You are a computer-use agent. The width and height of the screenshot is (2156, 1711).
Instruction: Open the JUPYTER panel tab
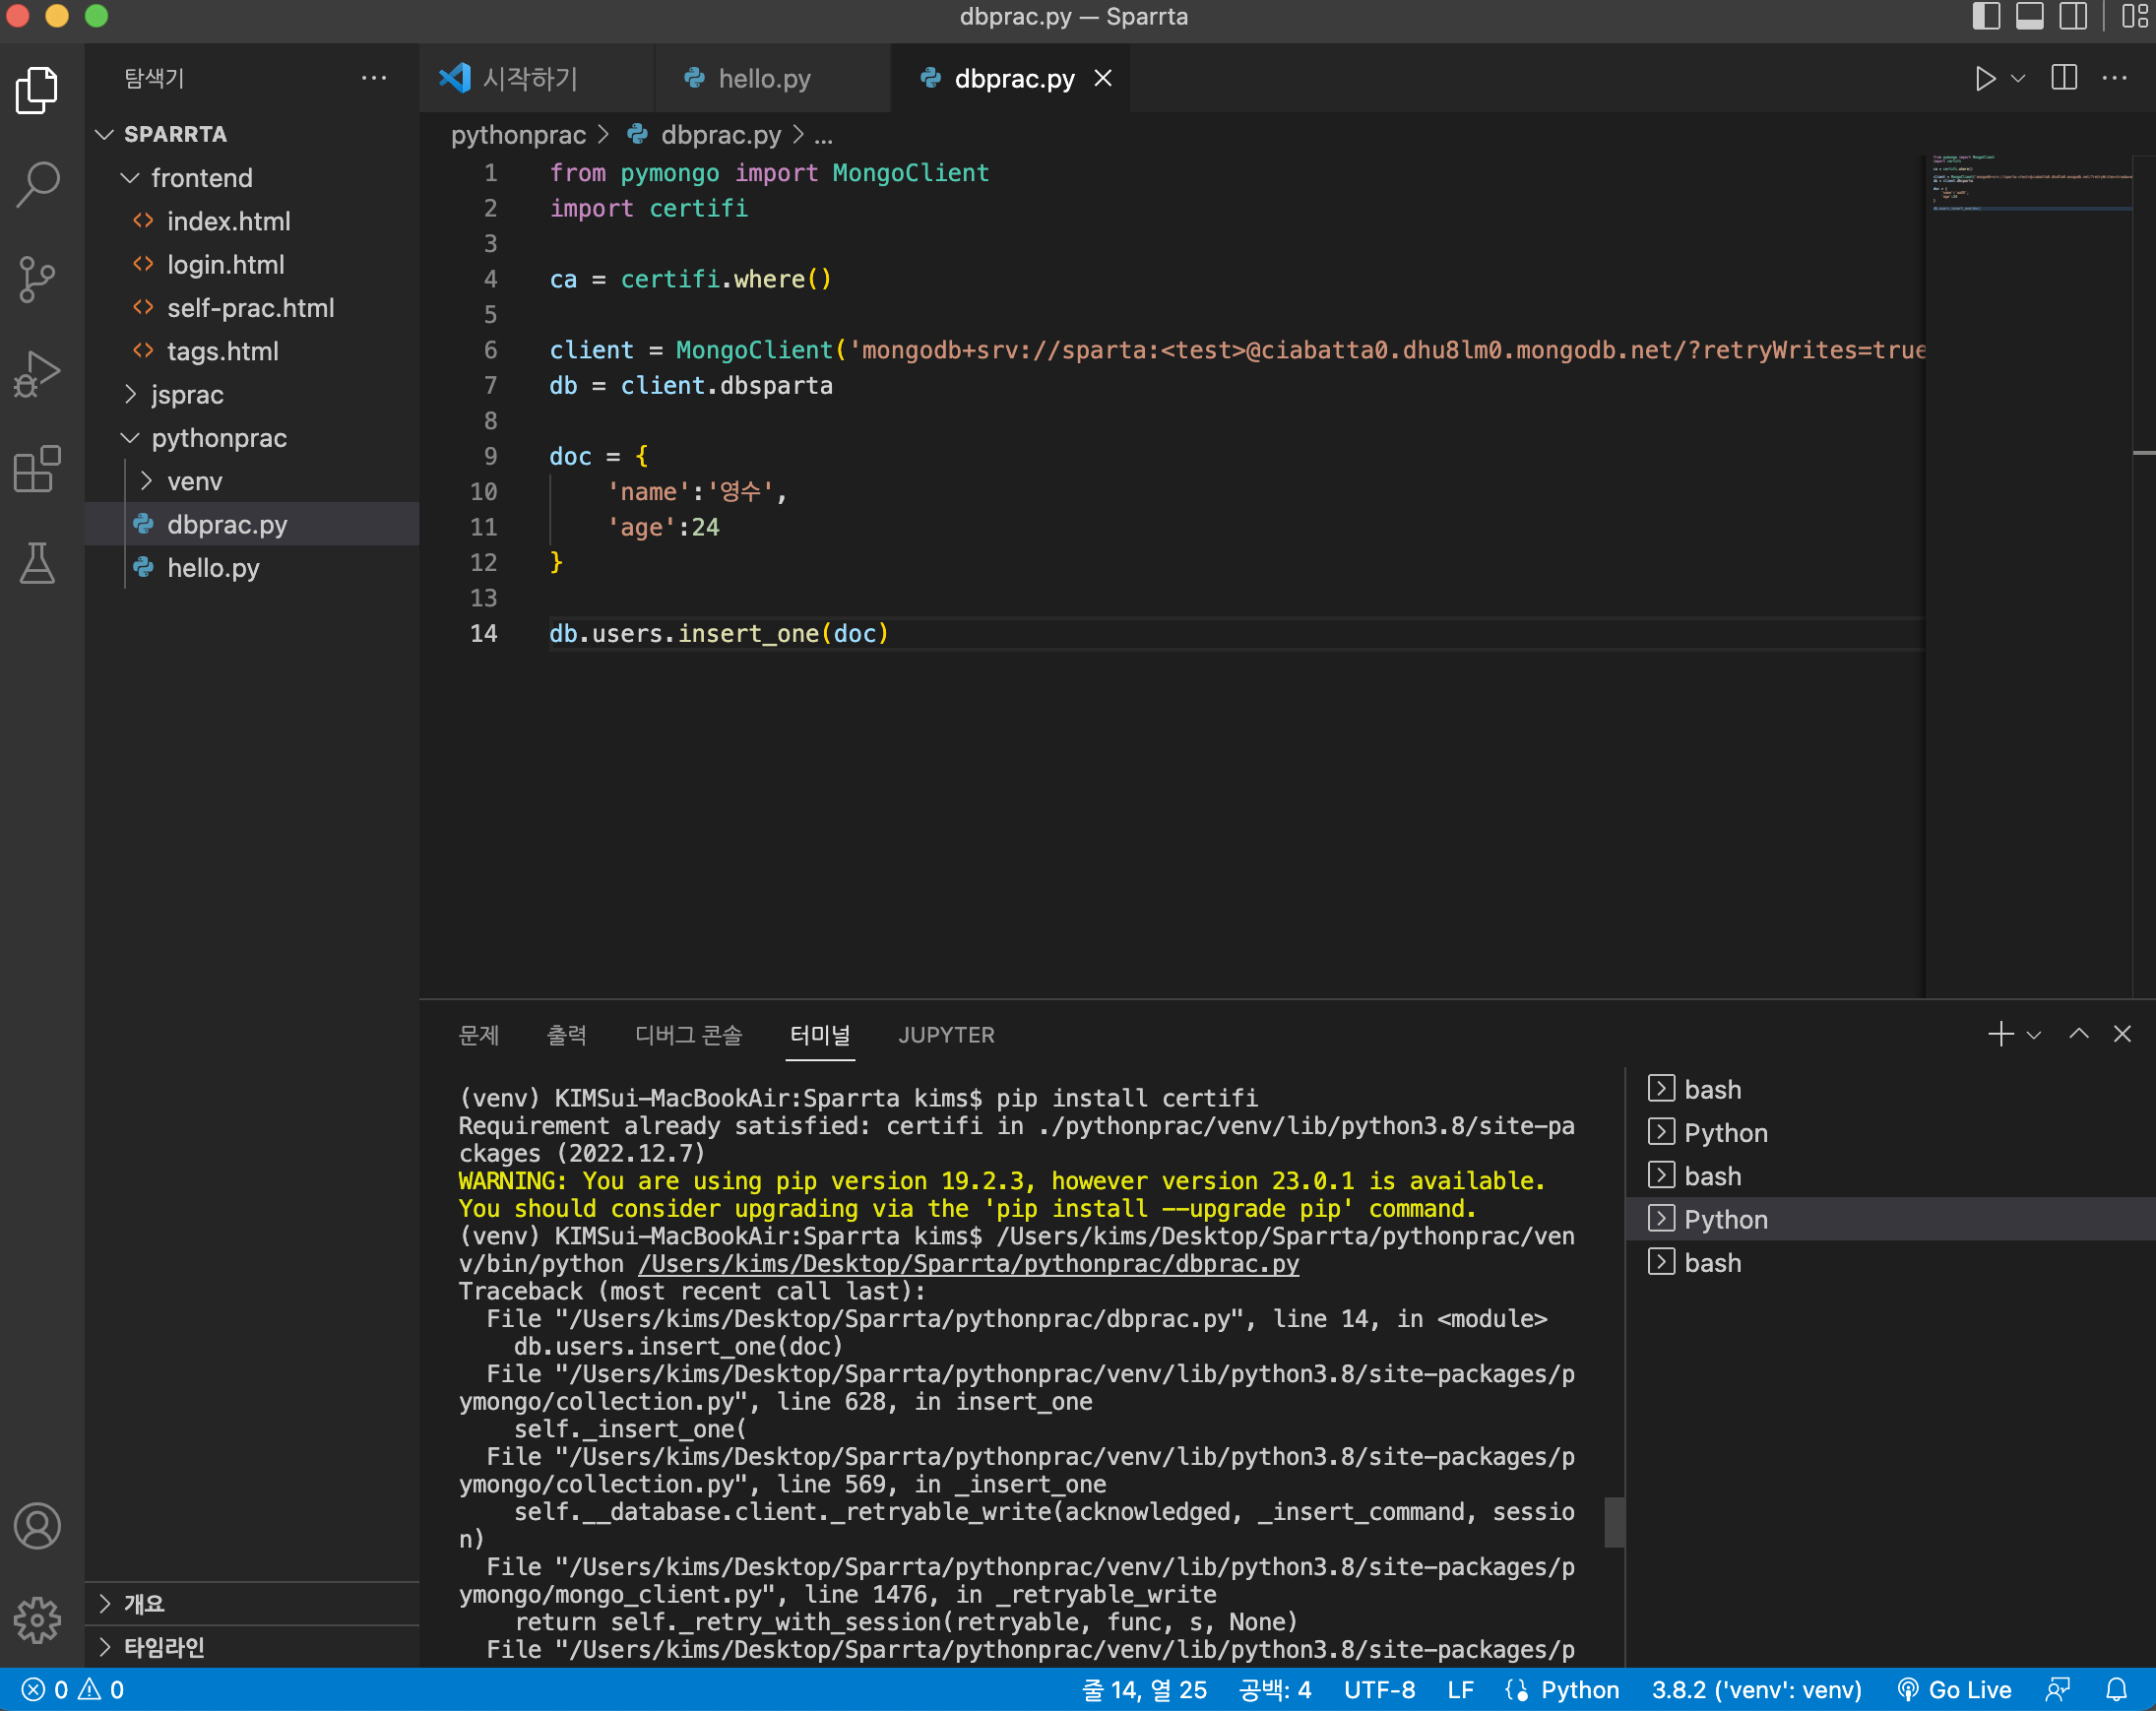click(x=946, y=1035)
